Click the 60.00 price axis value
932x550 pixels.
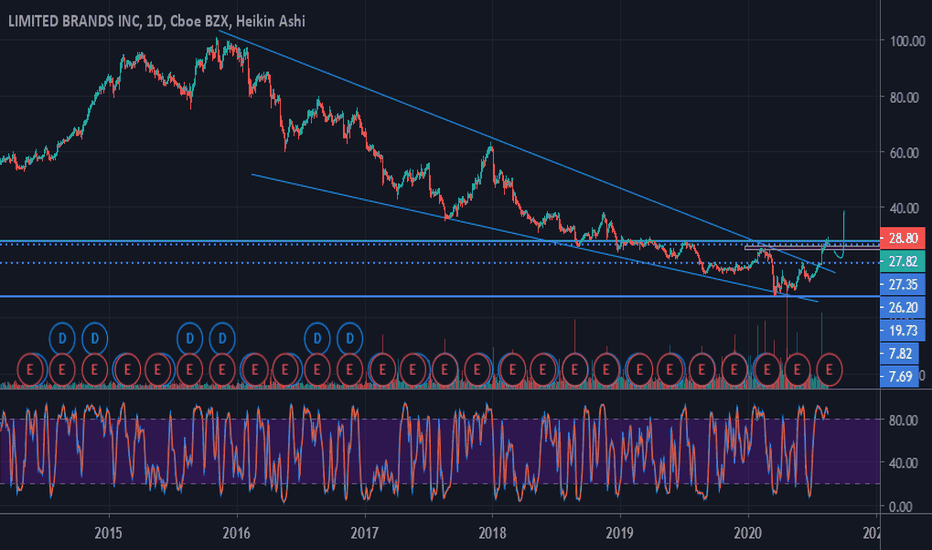(x=904, y=153)
